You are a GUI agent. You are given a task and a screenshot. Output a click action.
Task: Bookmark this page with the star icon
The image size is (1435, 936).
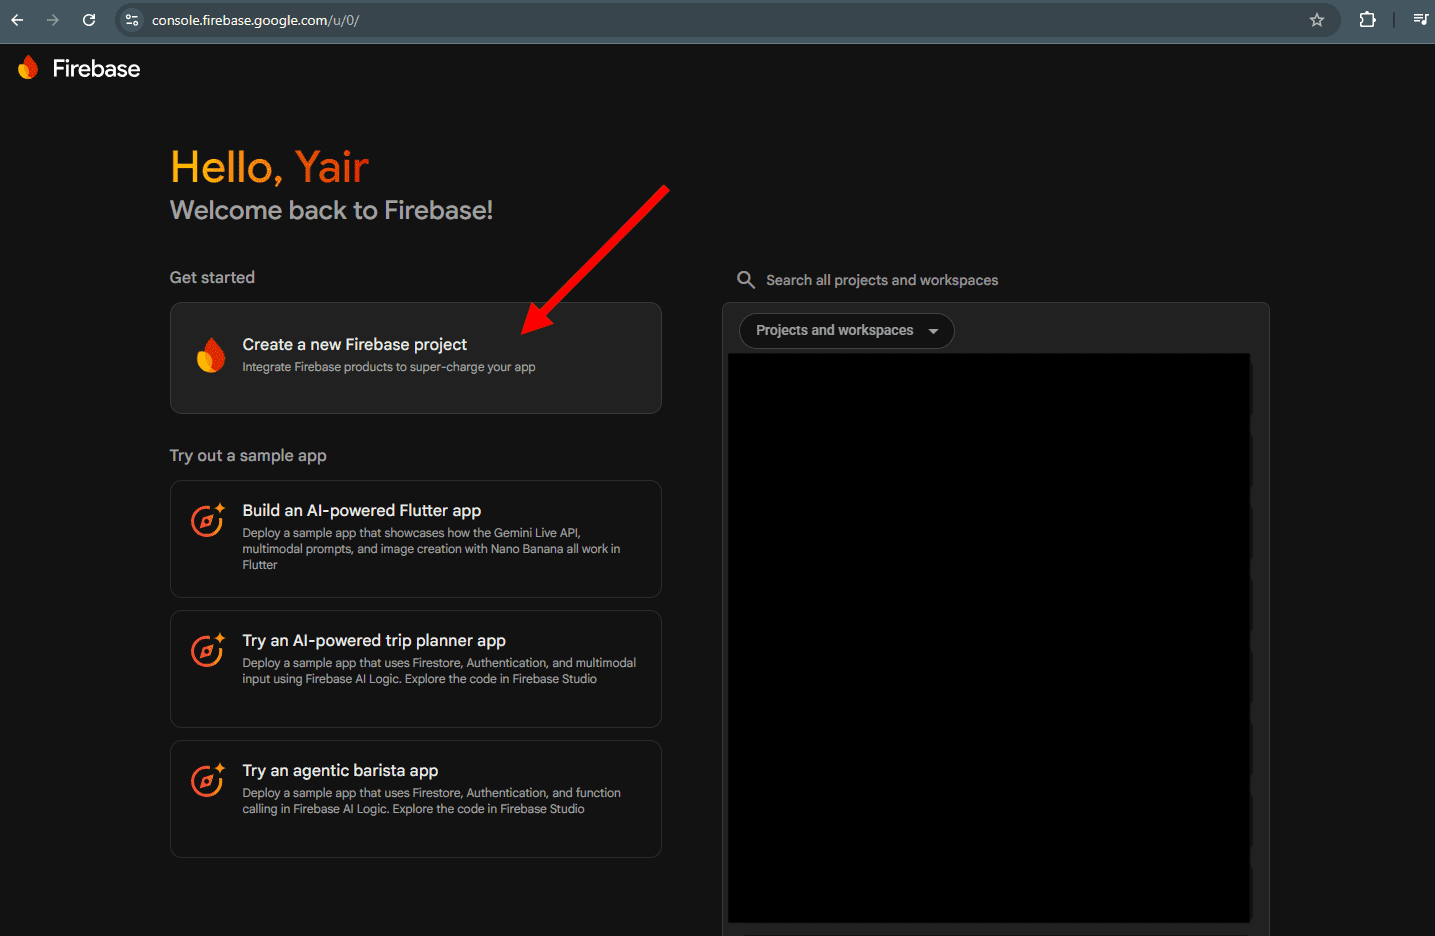tap(1317, 20)
